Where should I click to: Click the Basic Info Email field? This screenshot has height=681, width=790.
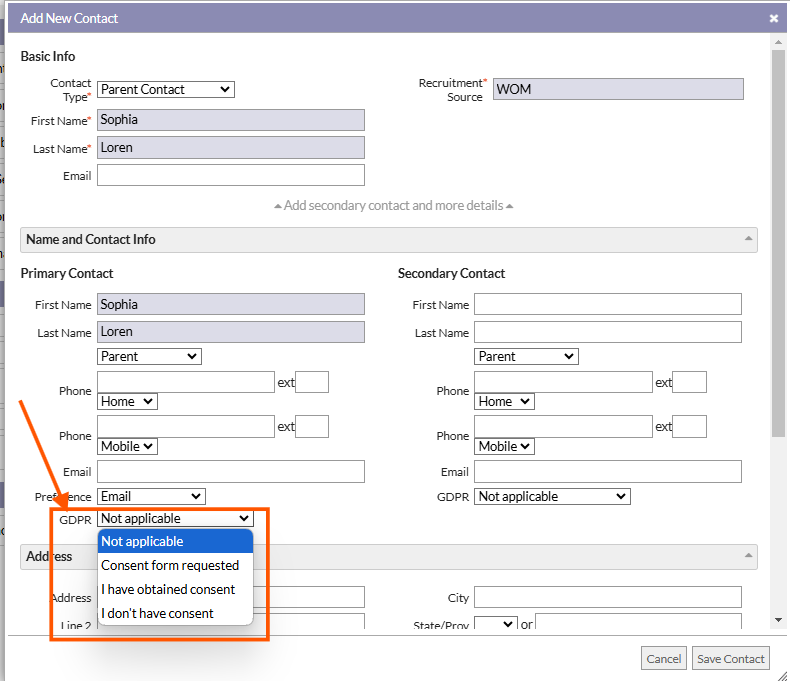[230, 175]
